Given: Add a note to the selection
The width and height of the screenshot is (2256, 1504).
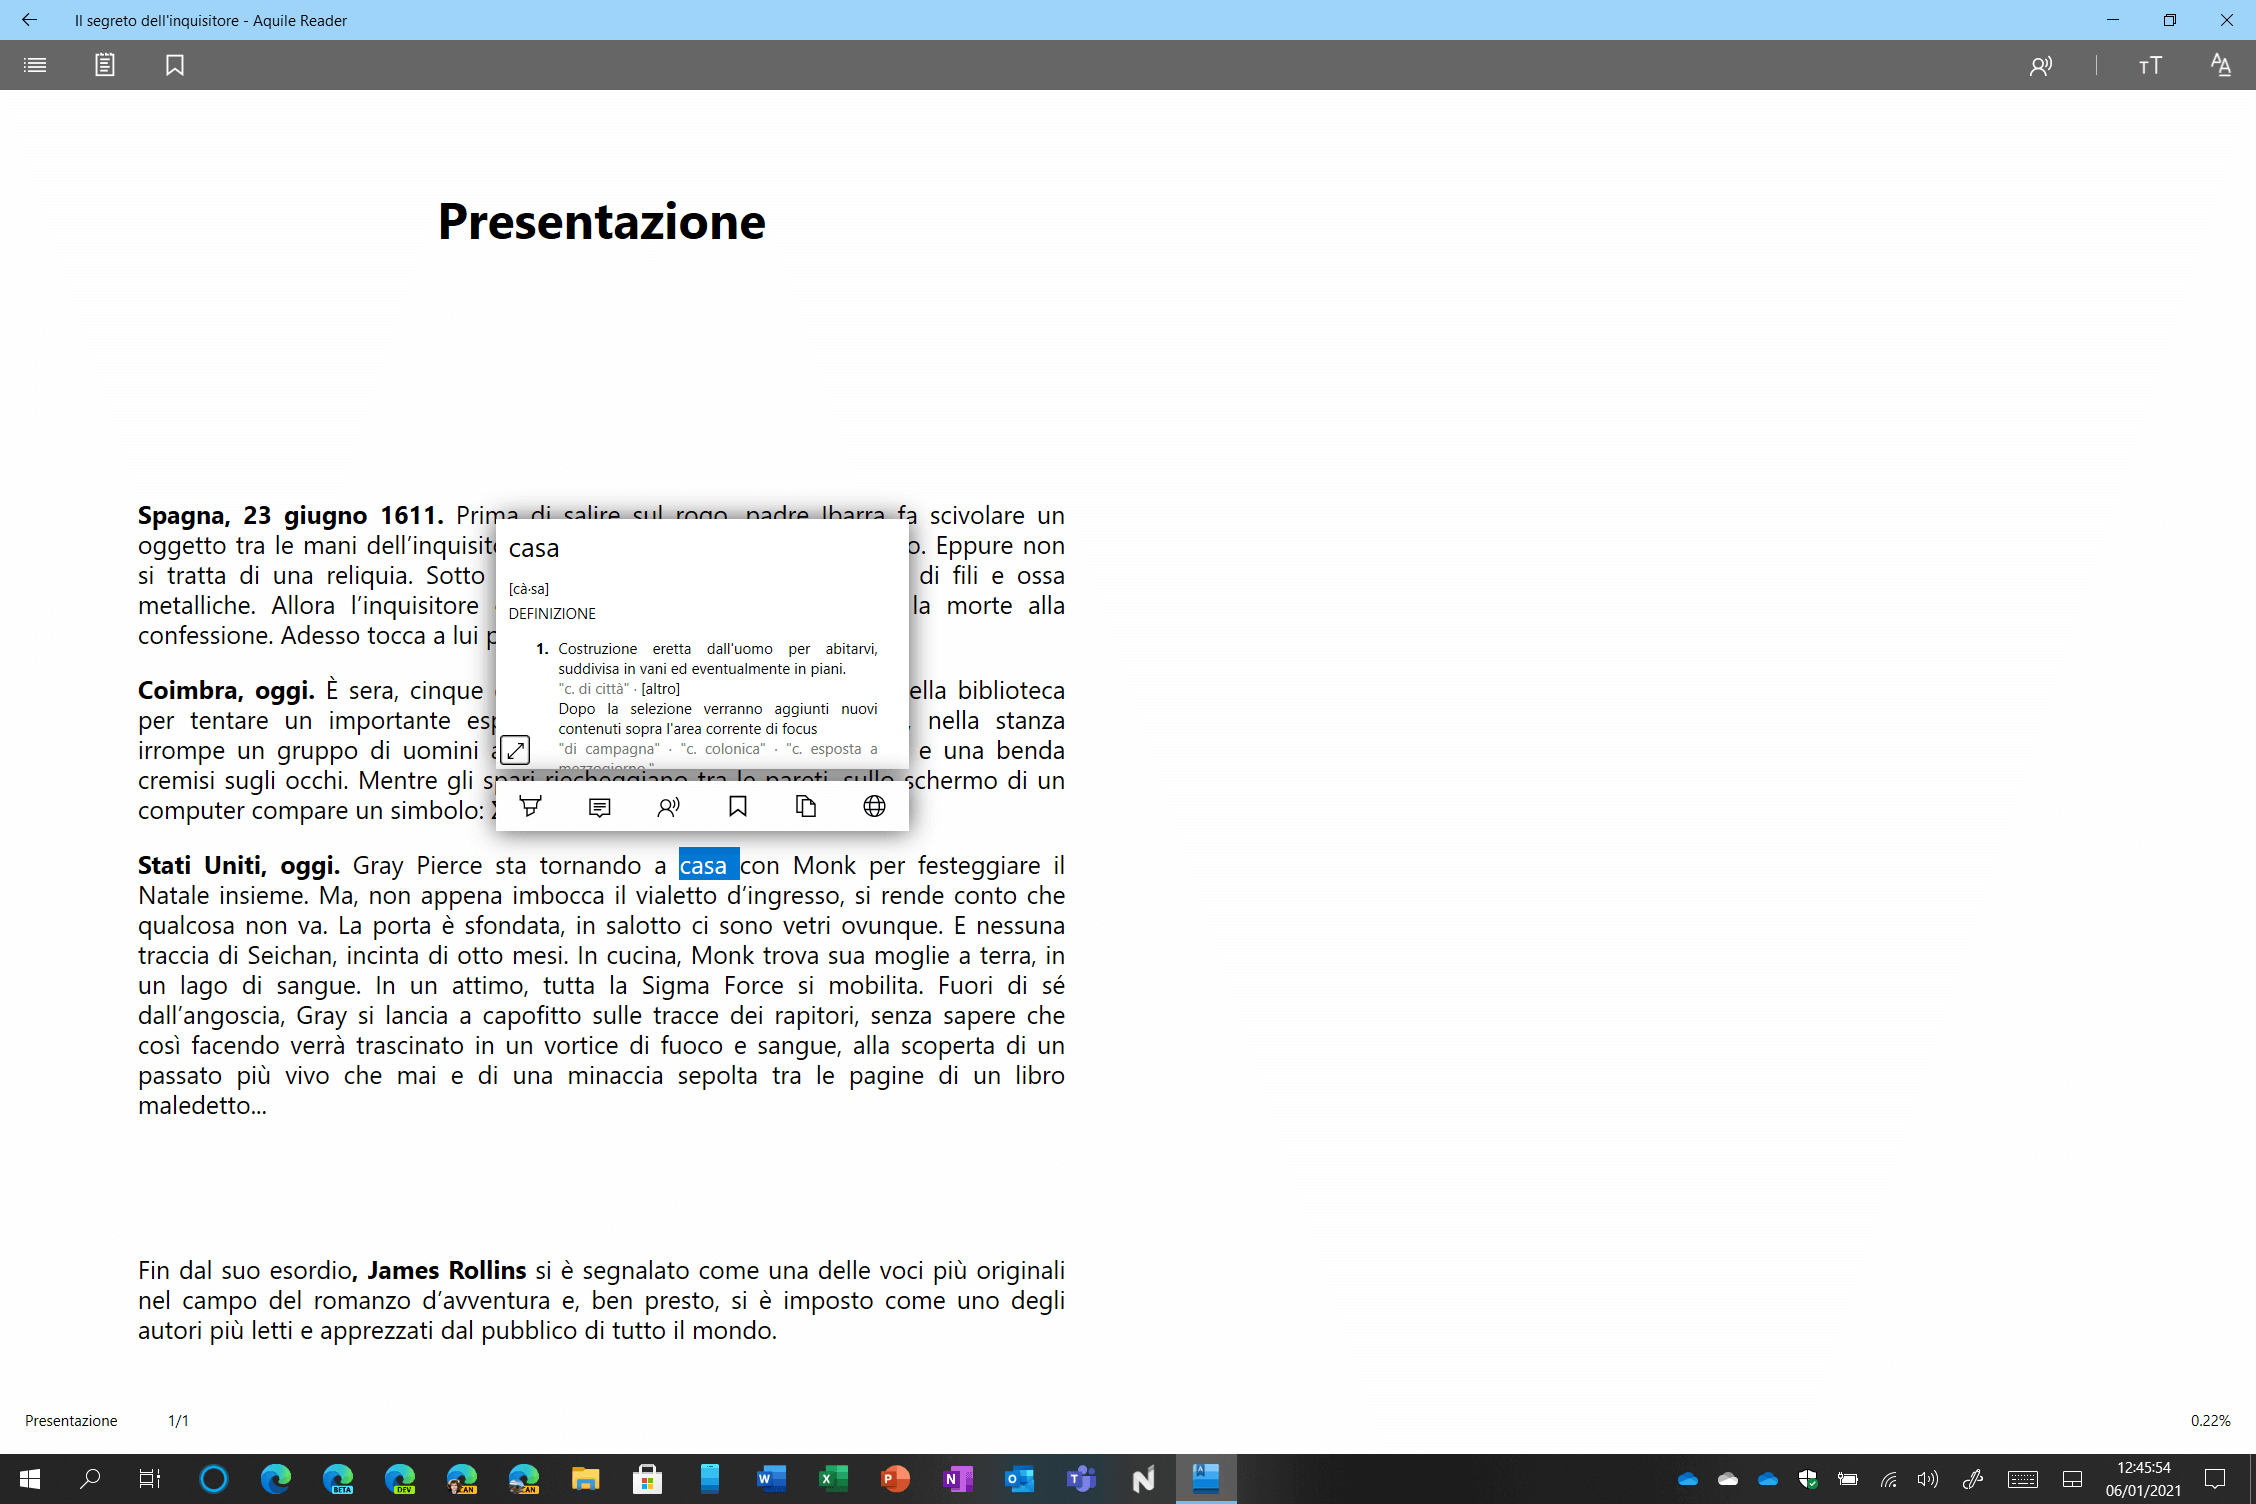Looking at the screenshot, I should [x=600, y=807].
